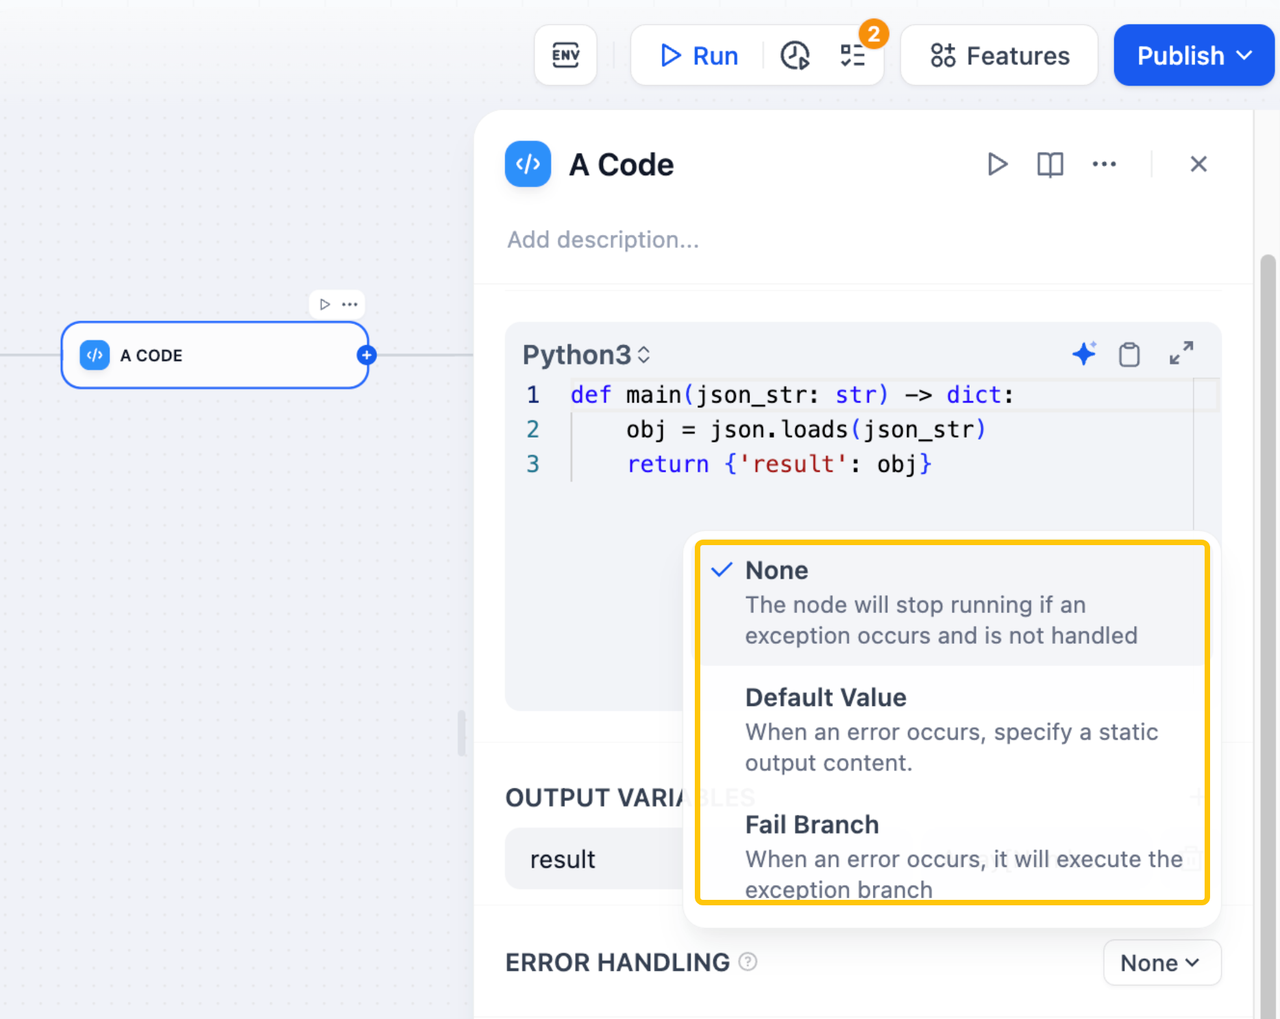Image resolution: width=1280 pixels, height=1019 pixels.
Task: Copy the code with the clipboard icon
Action: 1130,354
